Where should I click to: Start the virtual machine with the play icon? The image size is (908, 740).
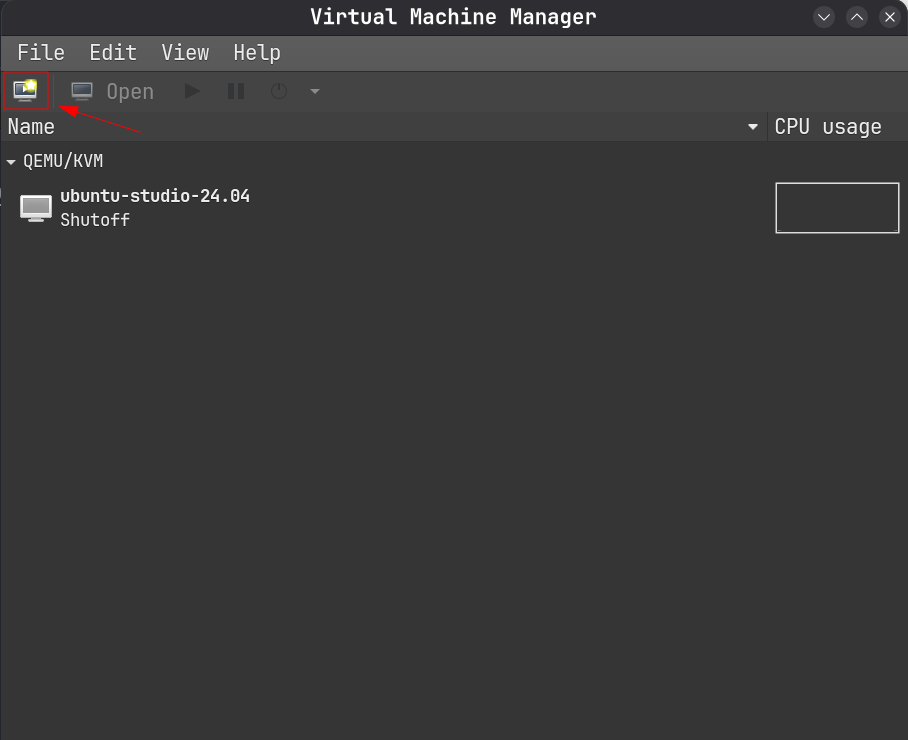tap(192, 91)
